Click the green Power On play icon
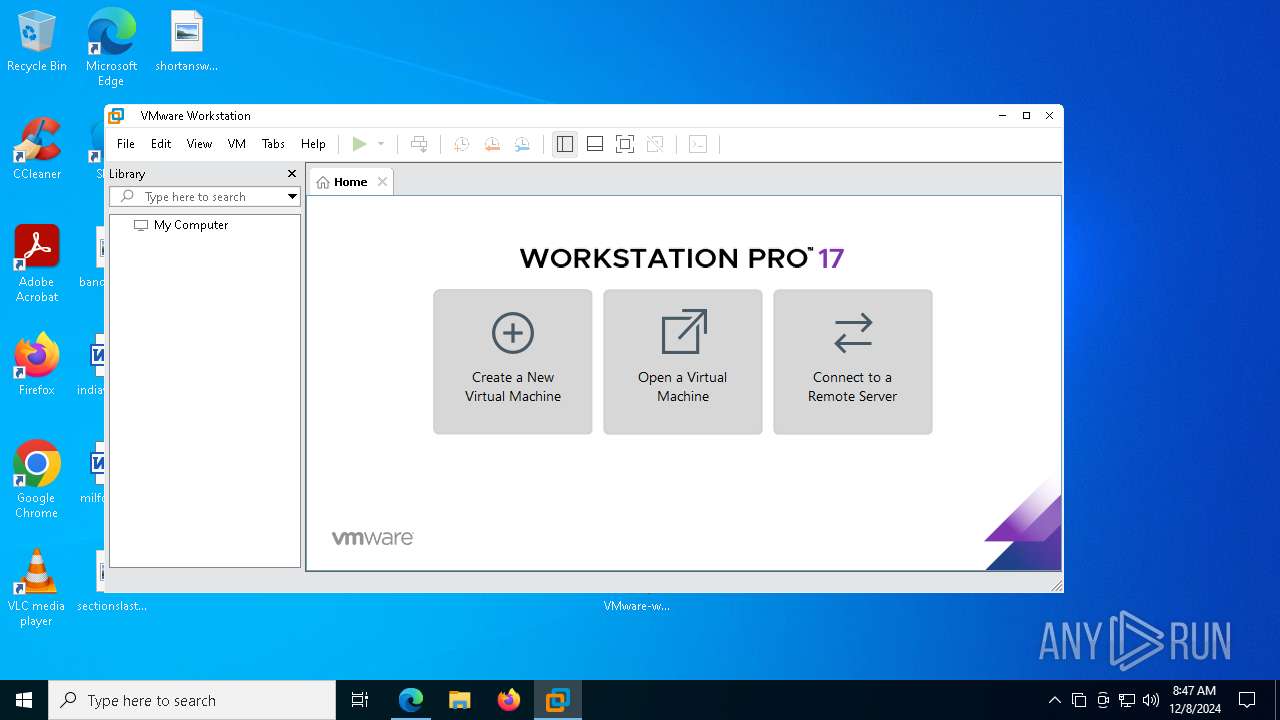1280x720 pixels. click(x=359, y=144)
